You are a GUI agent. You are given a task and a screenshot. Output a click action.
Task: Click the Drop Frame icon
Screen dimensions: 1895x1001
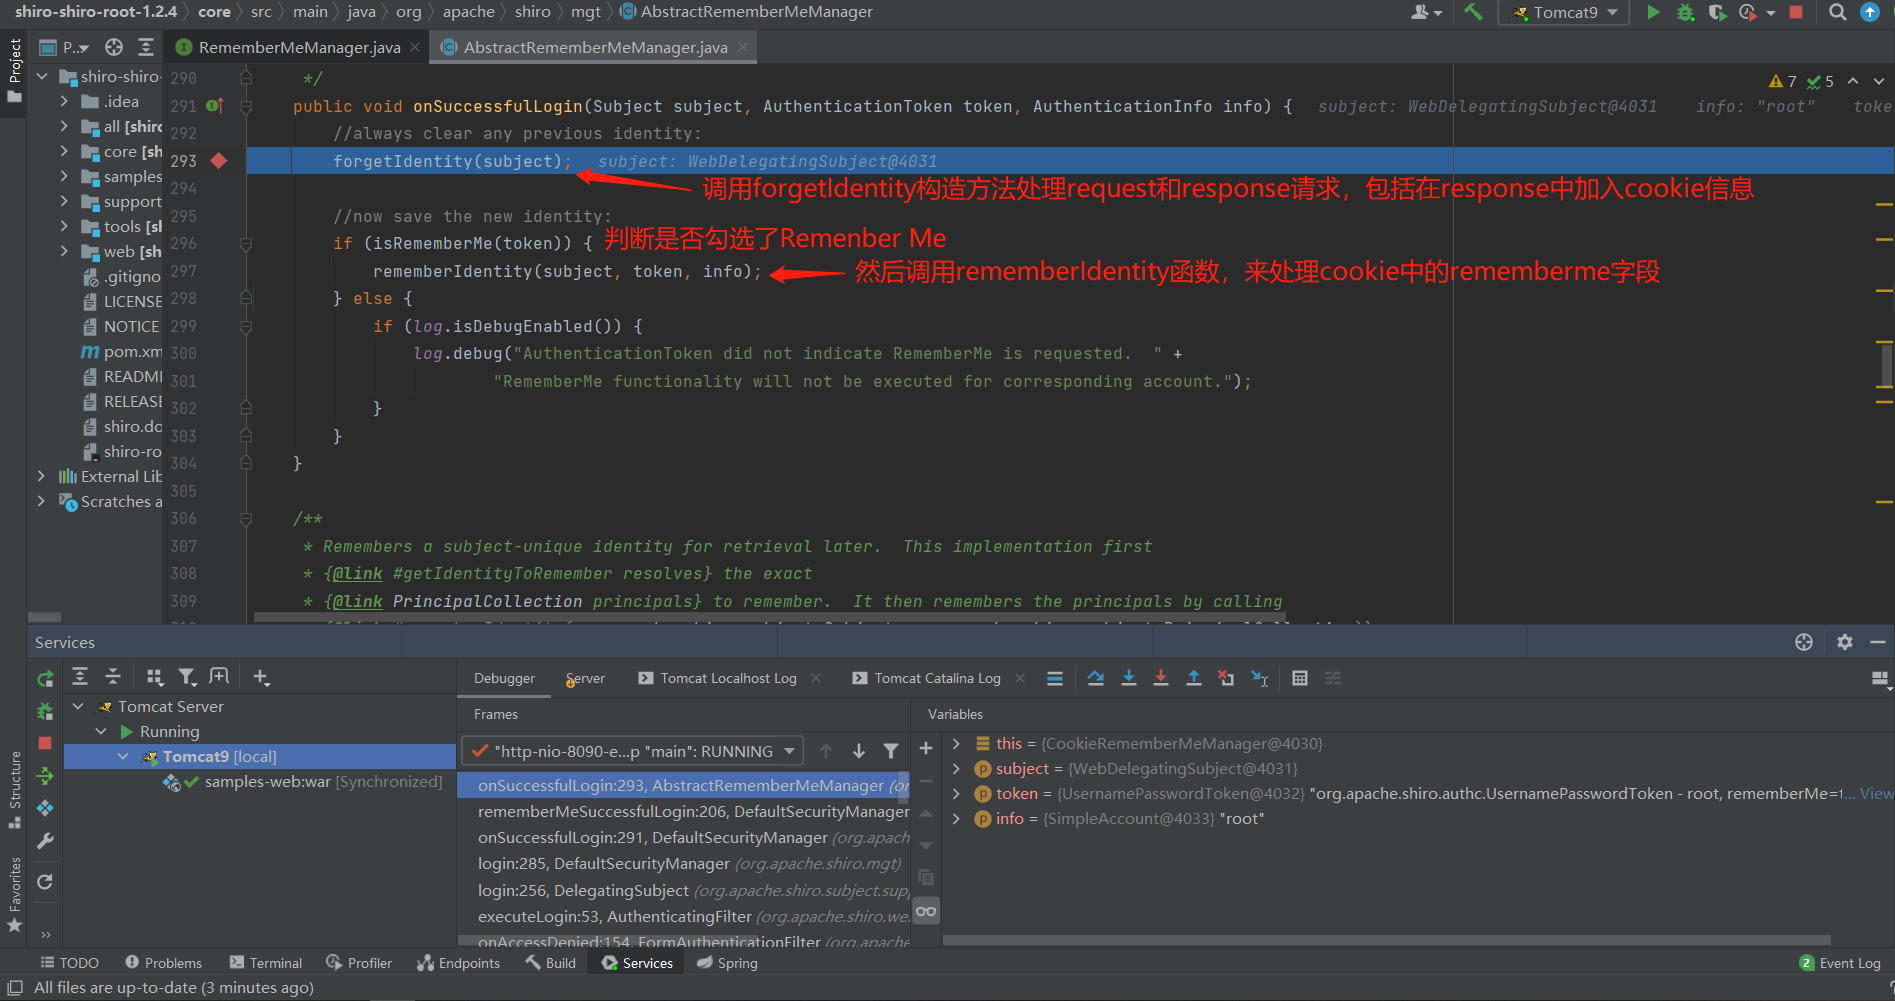click(x=1226, y=678)
